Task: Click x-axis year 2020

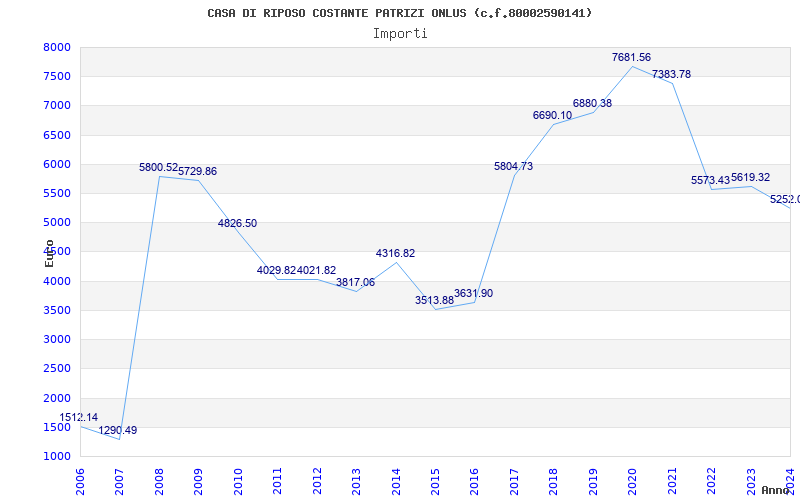Action: coord(633,483)
